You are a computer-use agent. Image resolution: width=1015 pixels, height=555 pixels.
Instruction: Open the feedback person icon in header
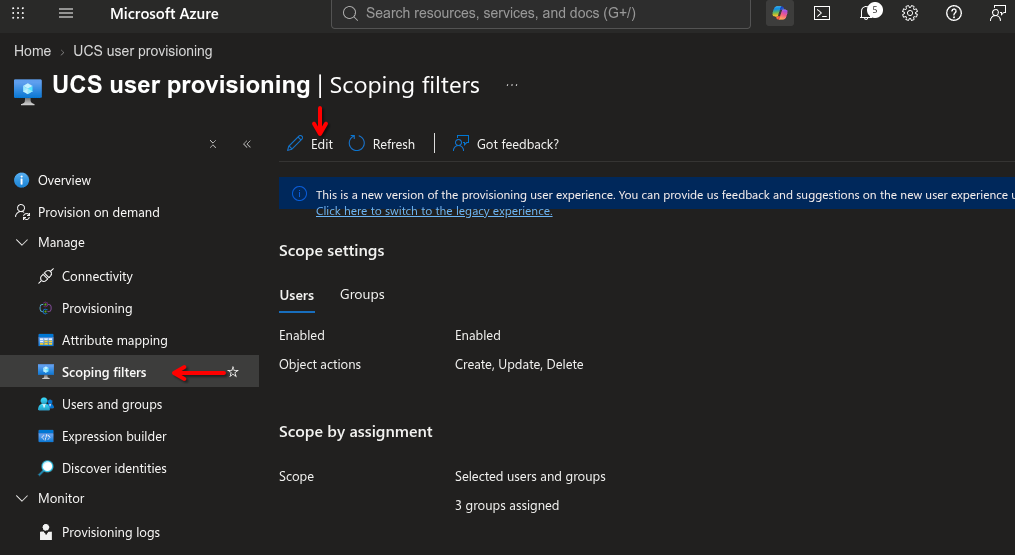click(998, 13)
